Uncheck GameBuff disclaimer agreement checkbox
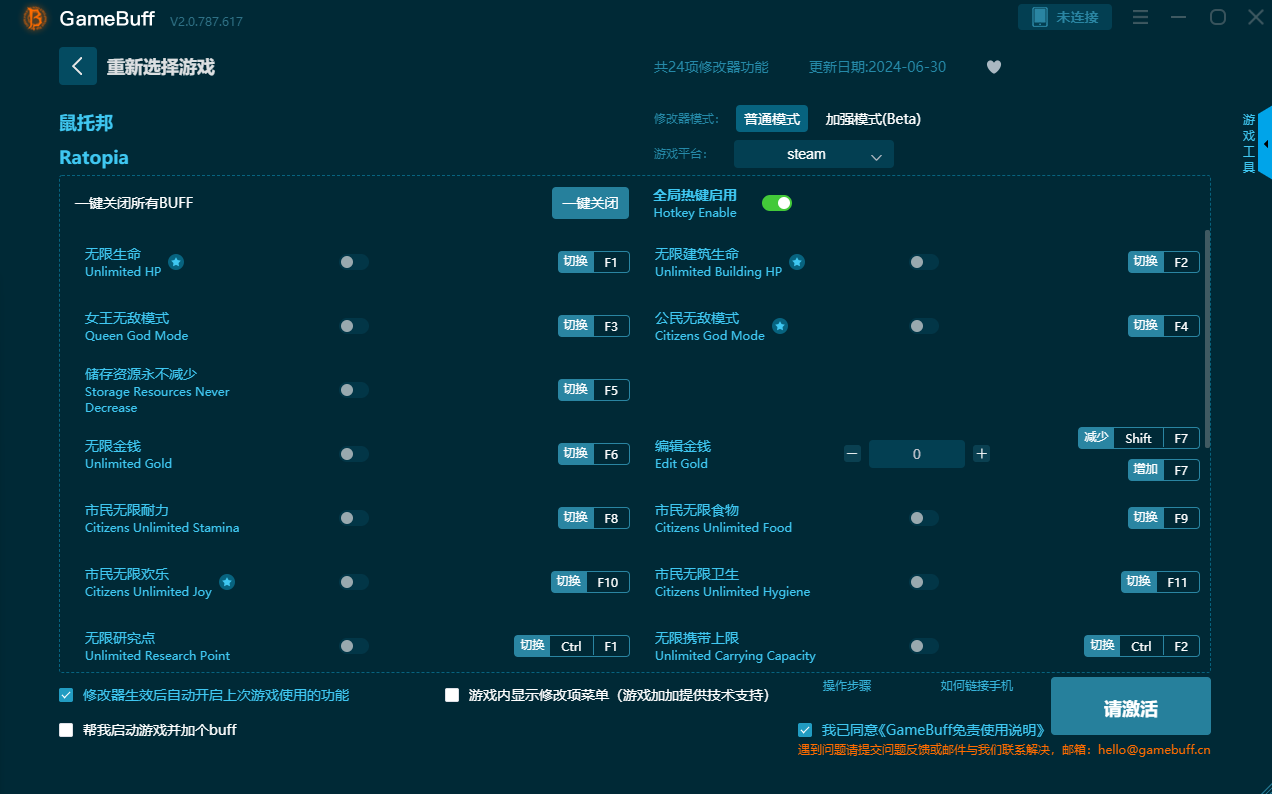1272x794 pixels. pos(805,730)
